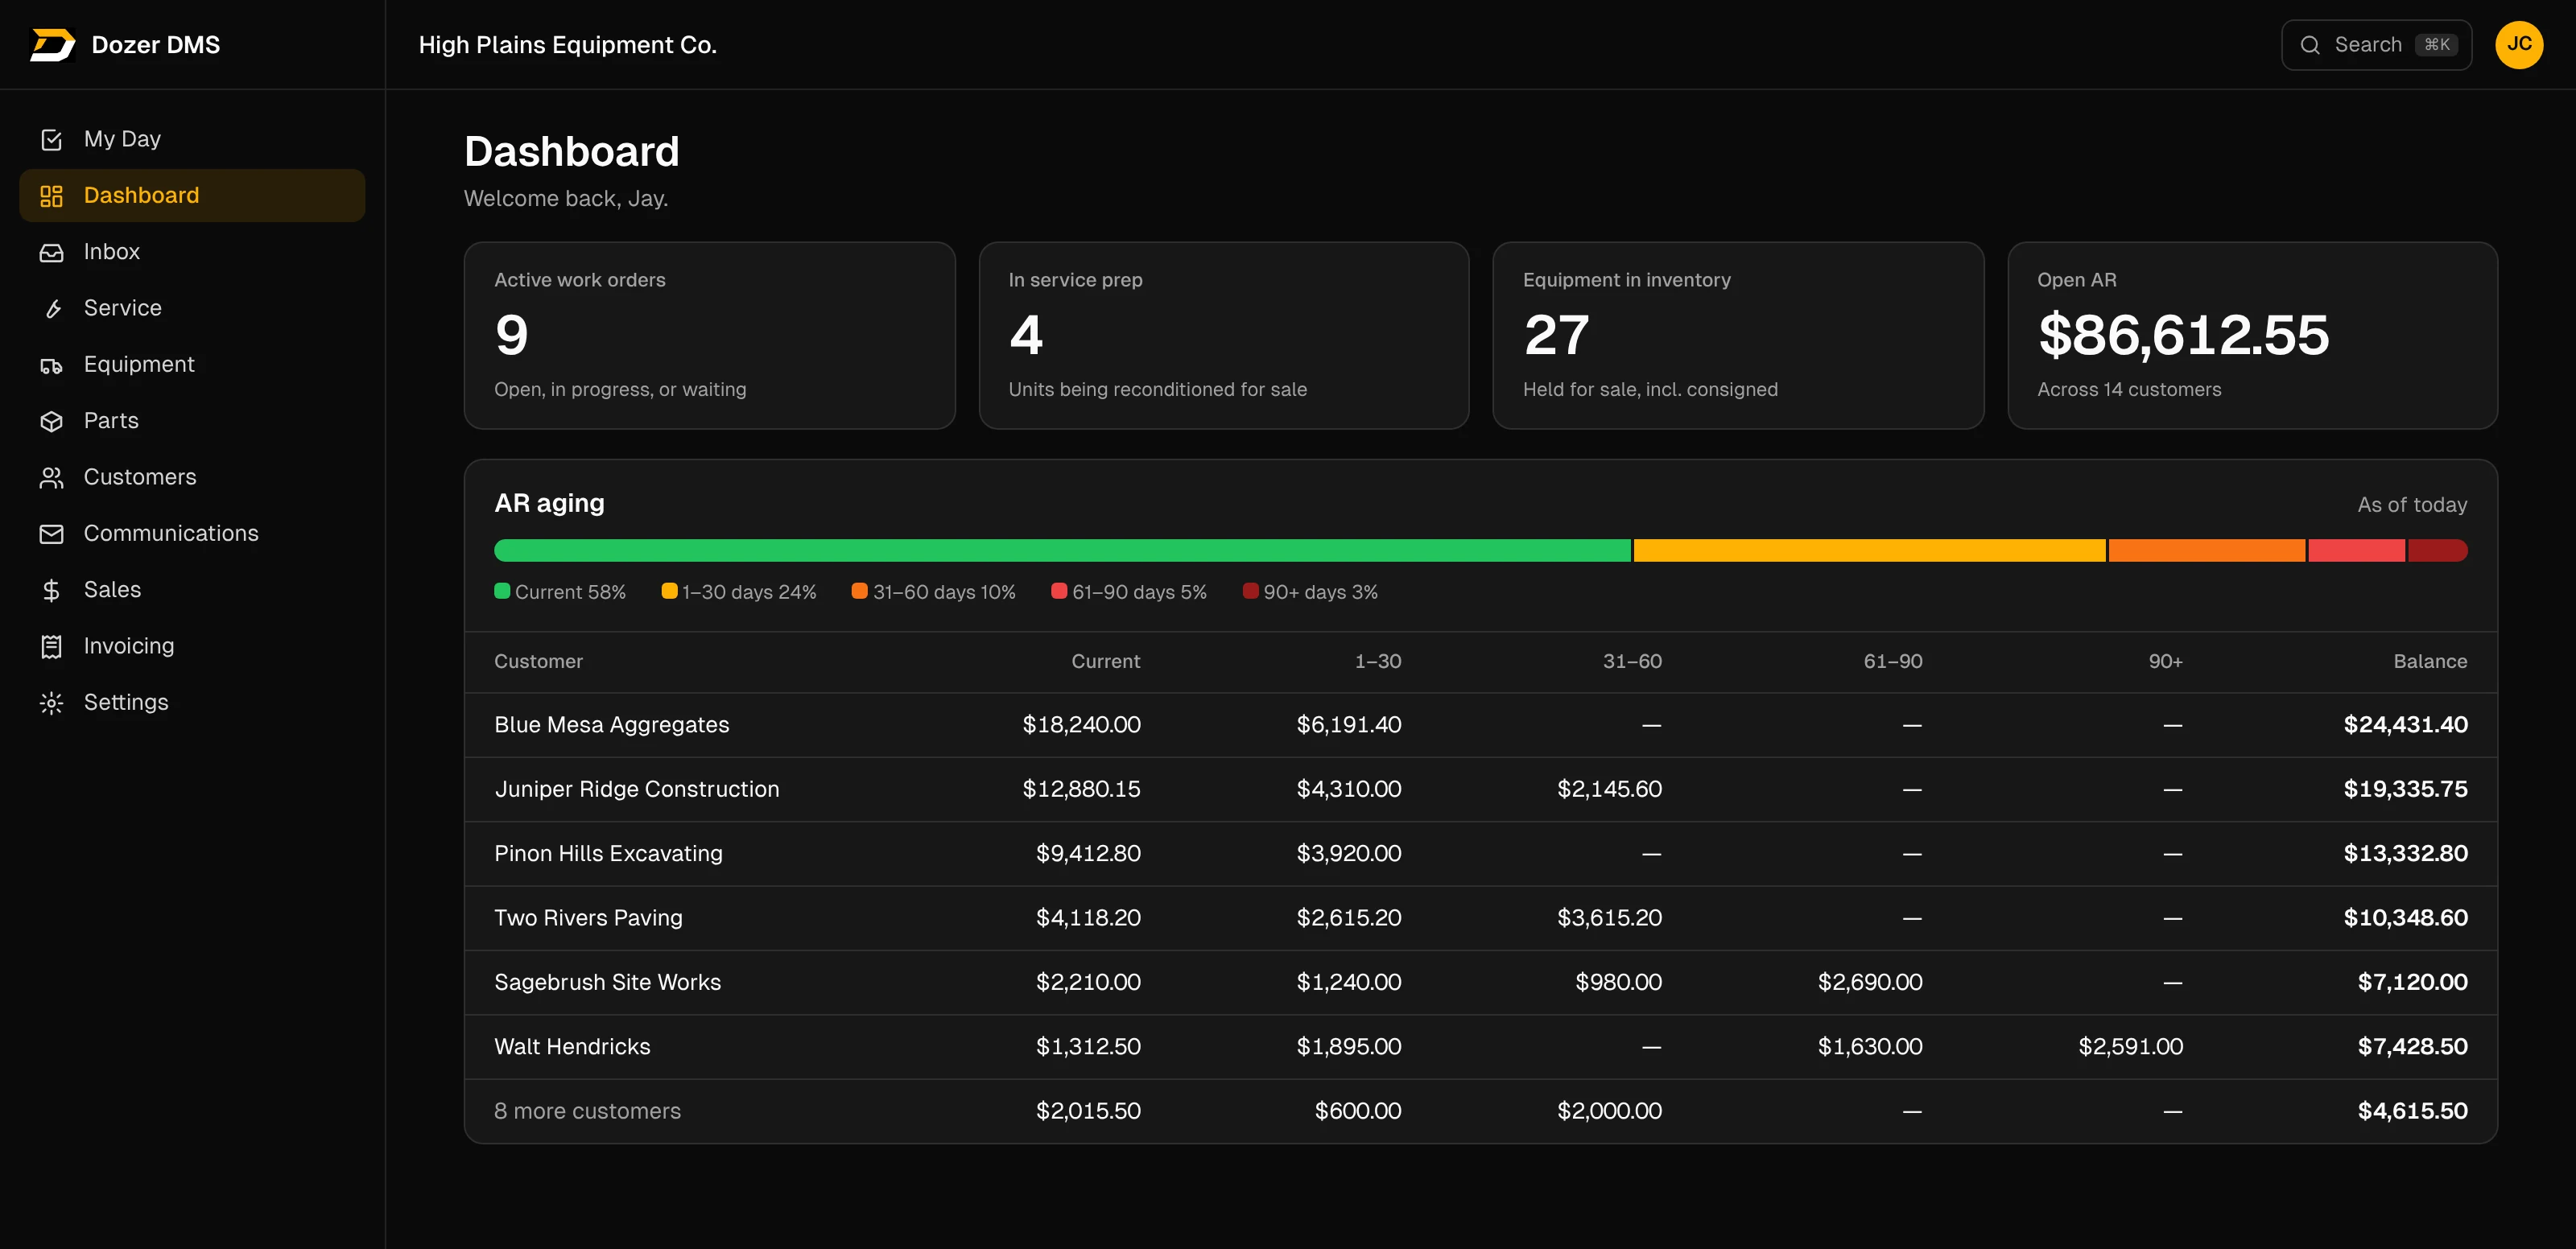Open Two Rivers Paving customer
2576x1249 pixels.
1480,918
